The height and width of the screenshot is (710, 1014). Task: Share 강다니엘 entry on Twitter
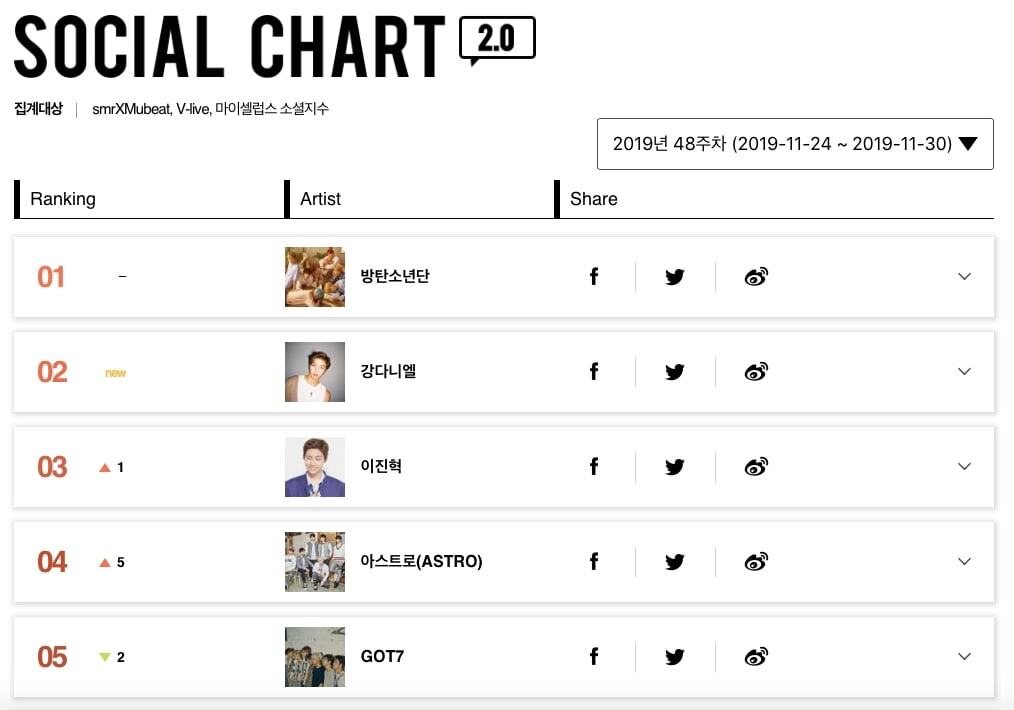tap(675, 372)
